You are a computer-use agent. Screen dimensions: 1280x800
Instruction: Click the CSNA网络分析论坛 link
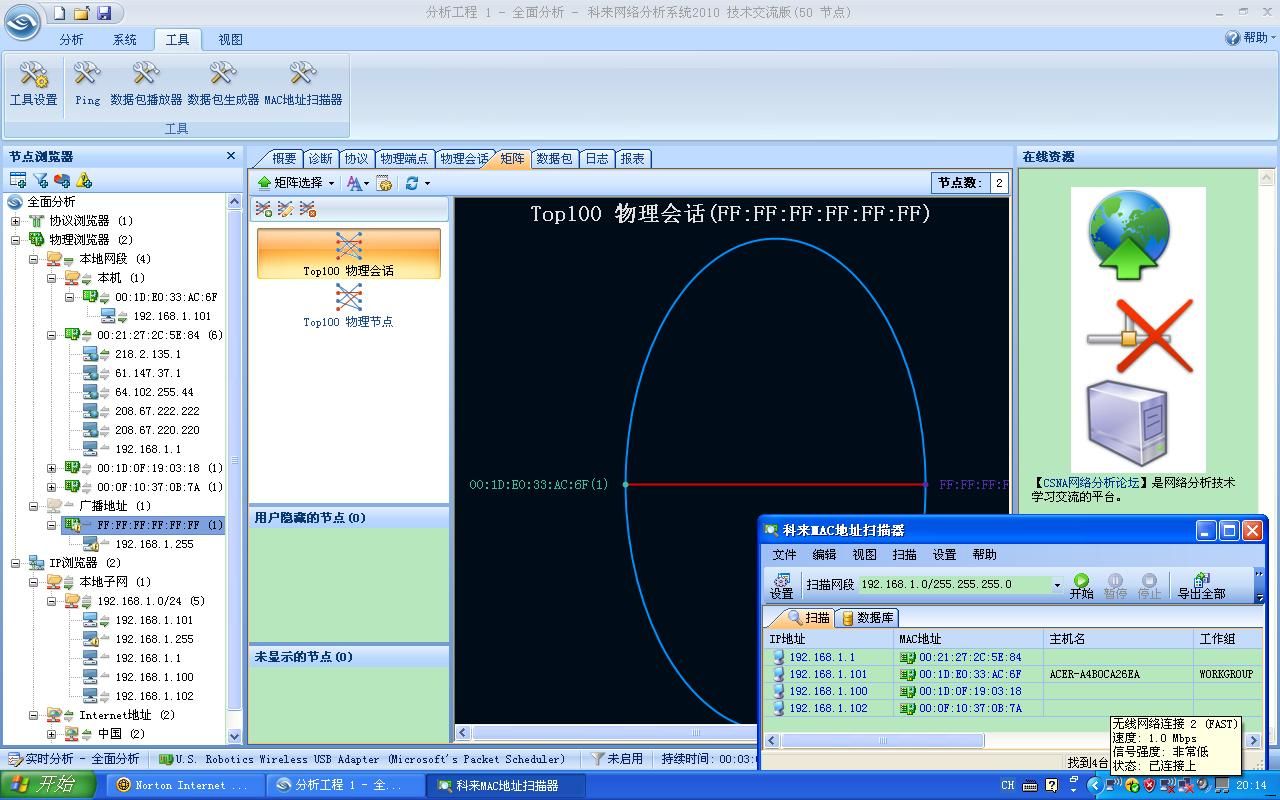pyautogui.click(x=1091, y=483)
